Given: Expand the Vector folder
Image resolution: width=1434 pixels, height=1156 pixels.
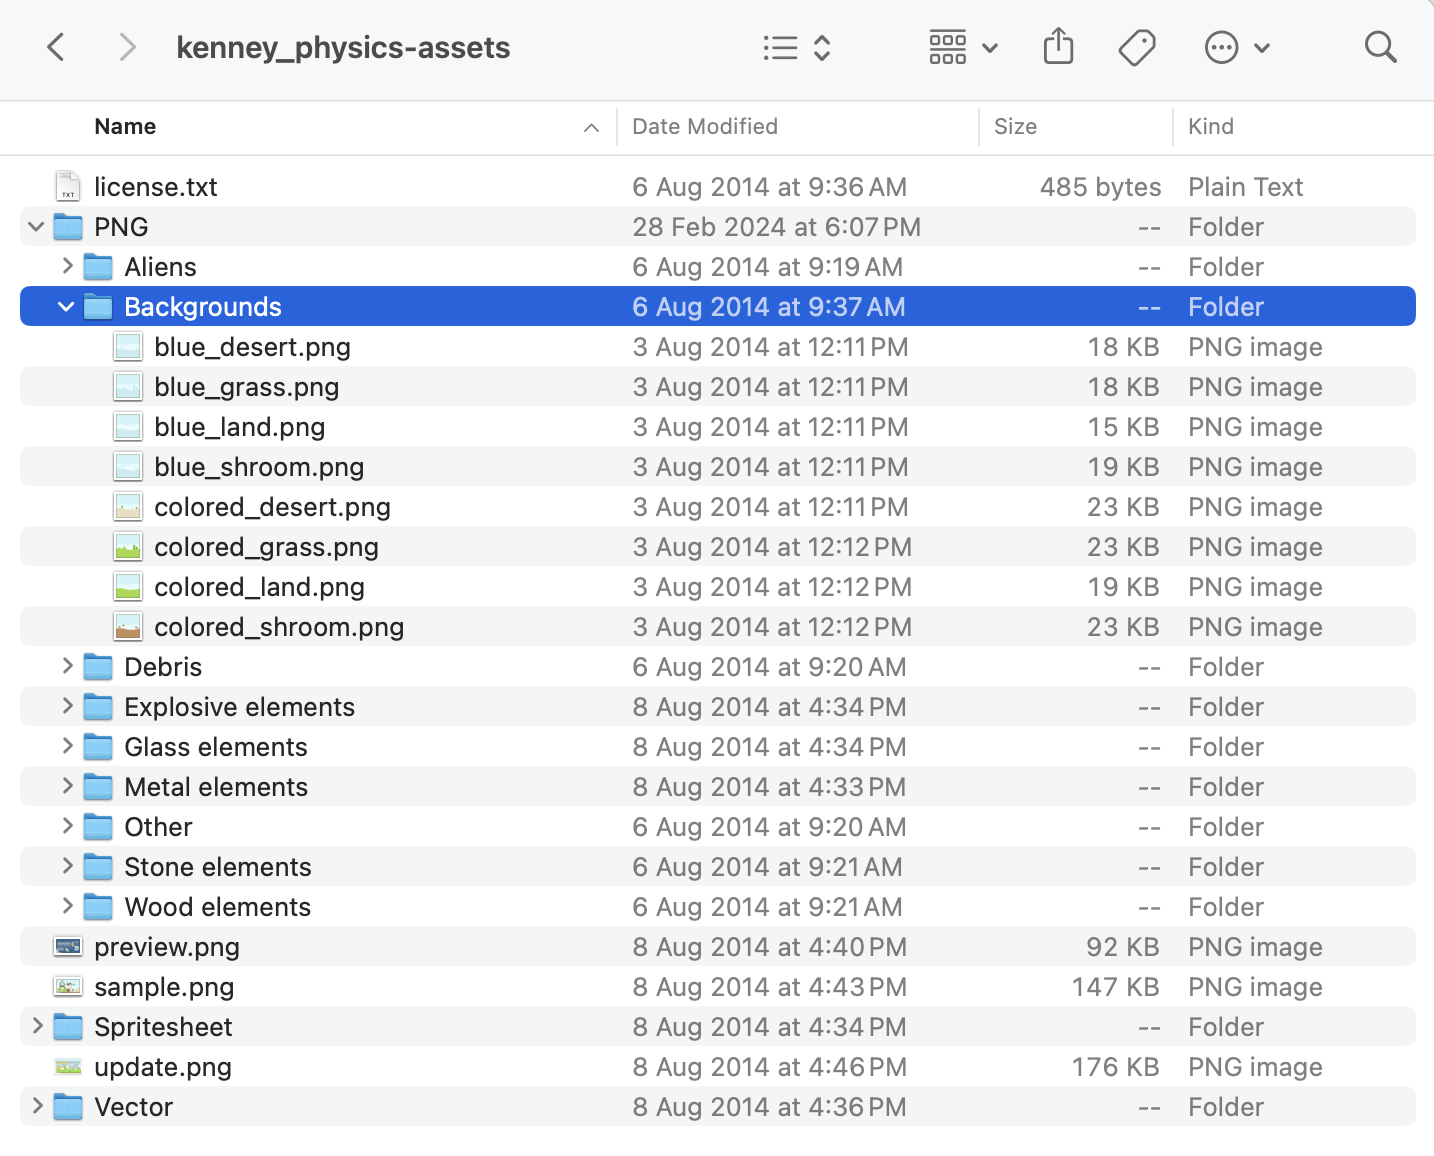Looking at the screenshot, I should (36, 1107).
